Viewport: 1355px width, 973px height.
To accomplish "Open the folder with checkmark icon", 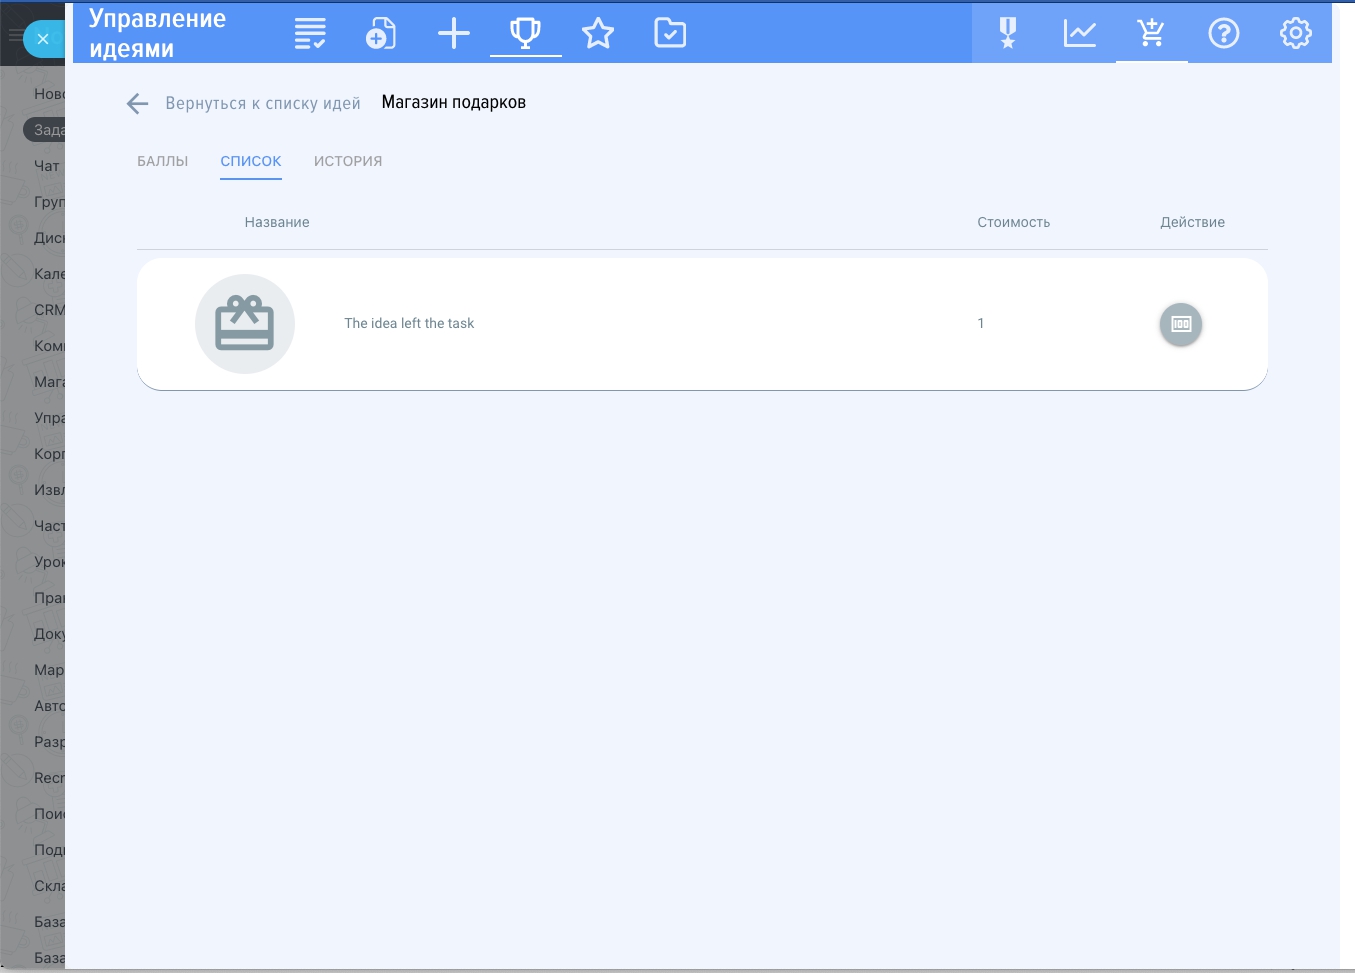I will (x=670, y=34).
